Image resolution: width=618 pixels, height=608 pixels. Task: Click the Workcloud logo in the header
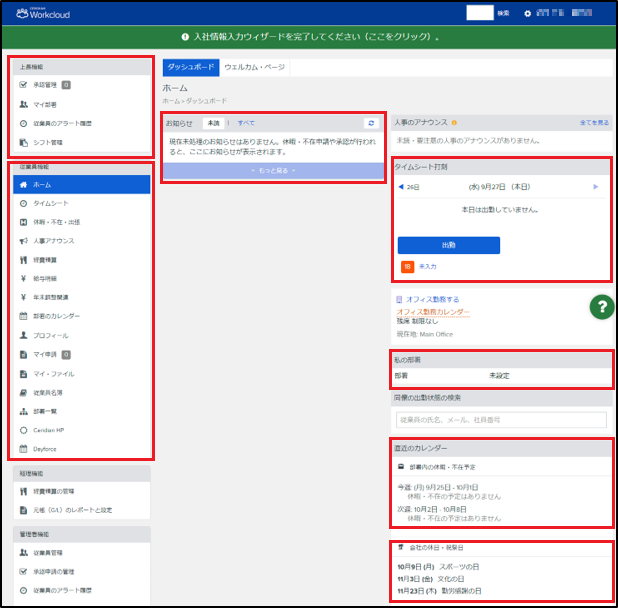[x=43, y=13]
